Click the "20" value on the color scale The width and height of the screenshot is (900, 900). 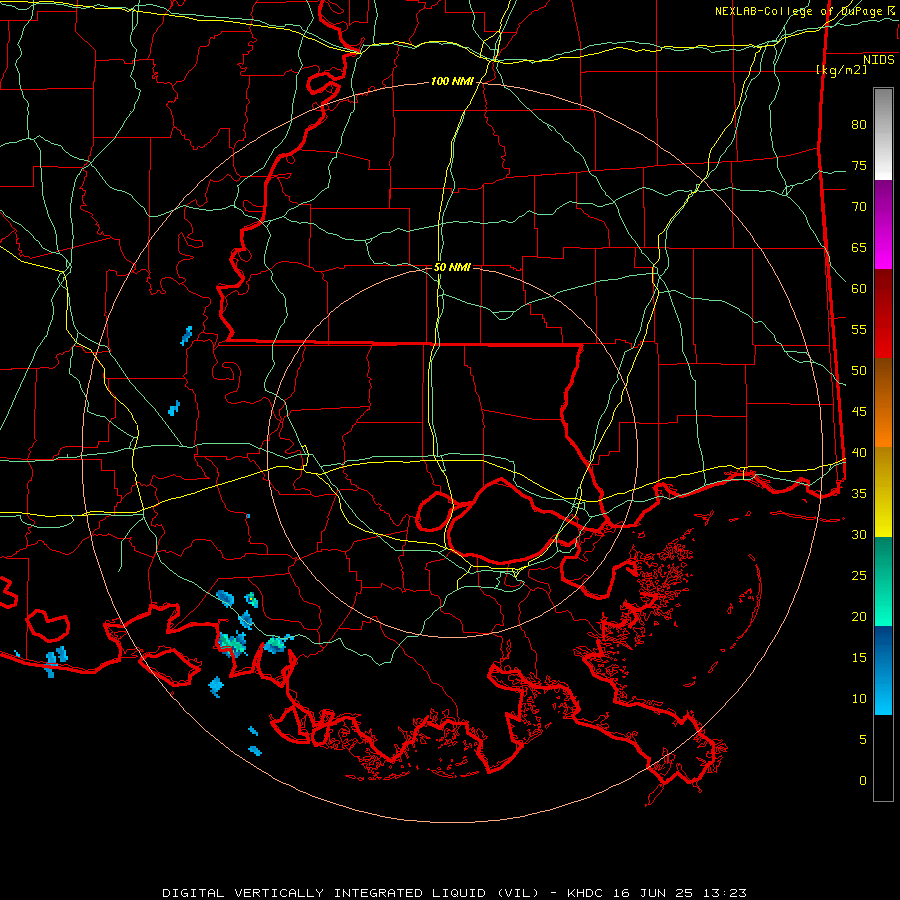(859, 617)
